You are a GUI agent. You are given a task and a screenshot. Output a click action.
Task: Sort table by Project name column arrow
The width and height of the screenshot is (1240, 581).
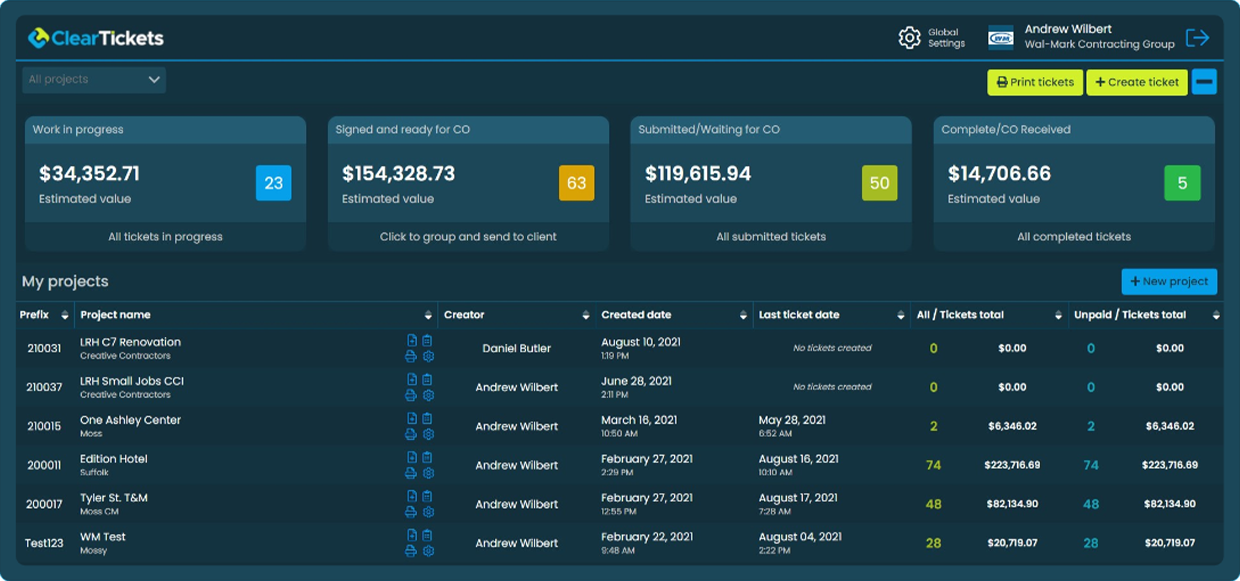[429, 315]
